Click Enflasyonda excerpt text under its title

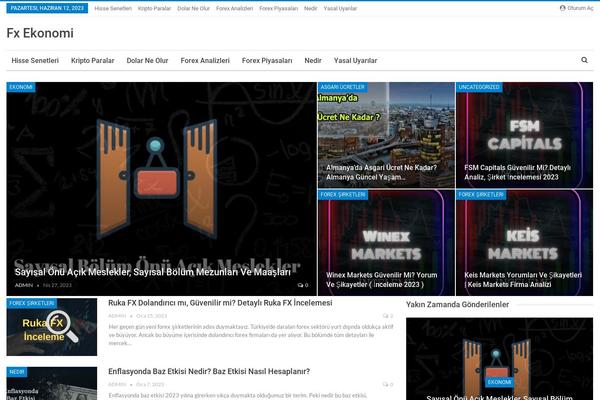[x=238, y=395]
